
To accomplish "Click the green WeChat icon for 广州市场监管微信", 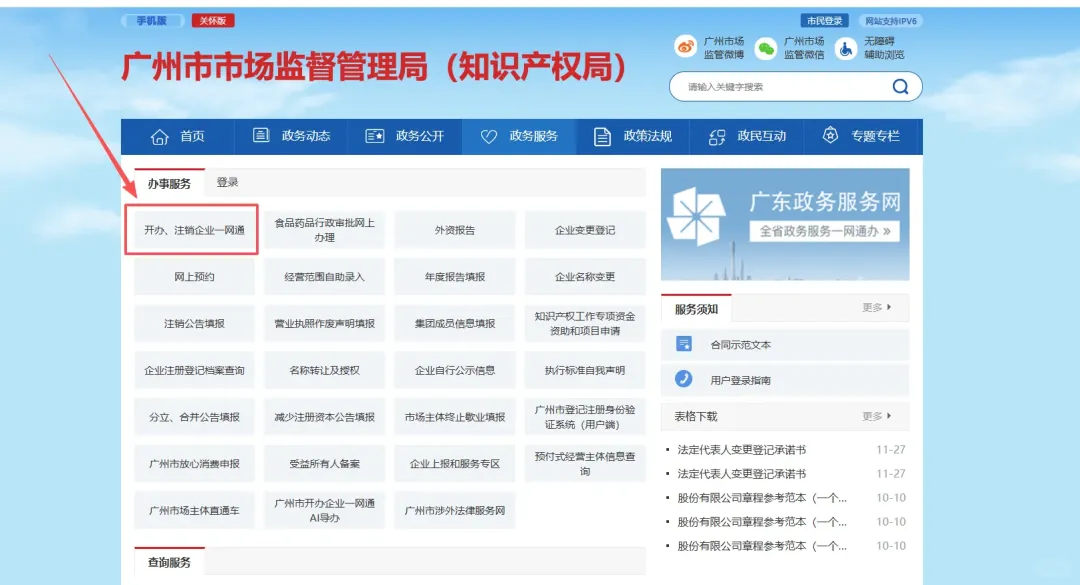I will pos(765,46).
